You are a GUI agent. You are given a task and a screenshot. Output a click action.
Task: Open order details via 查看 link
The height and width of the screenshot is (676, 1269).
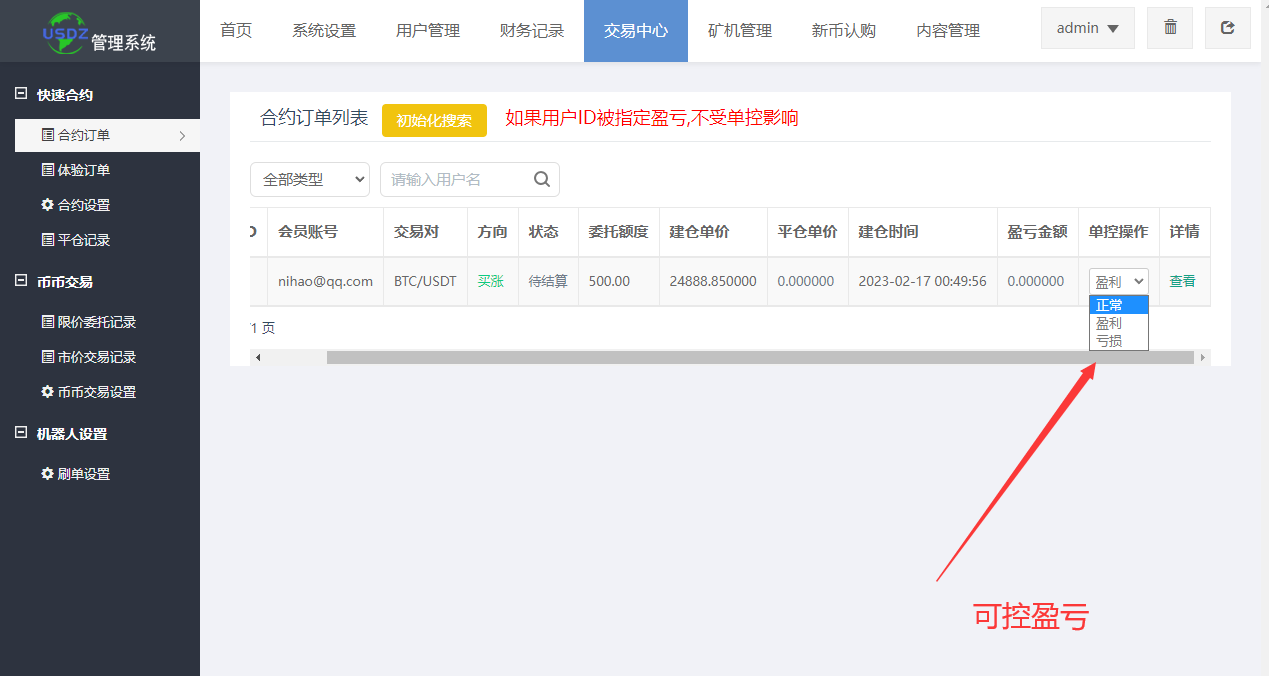pos(1182,281)
